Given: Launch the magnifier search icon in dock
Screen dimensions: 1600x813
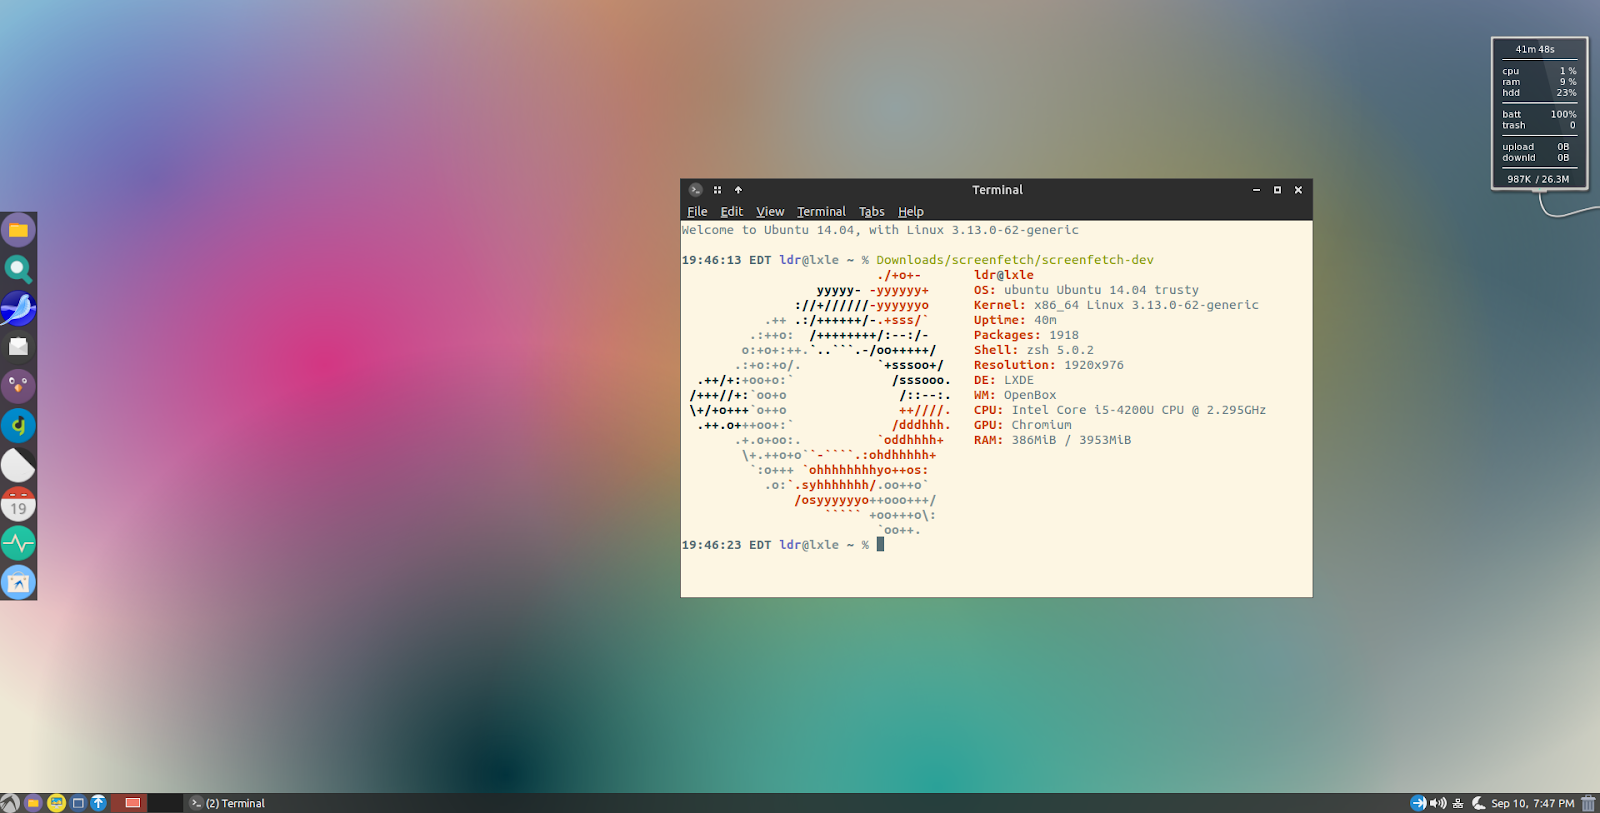Looking at the screenshot, I should coord(18,269).
